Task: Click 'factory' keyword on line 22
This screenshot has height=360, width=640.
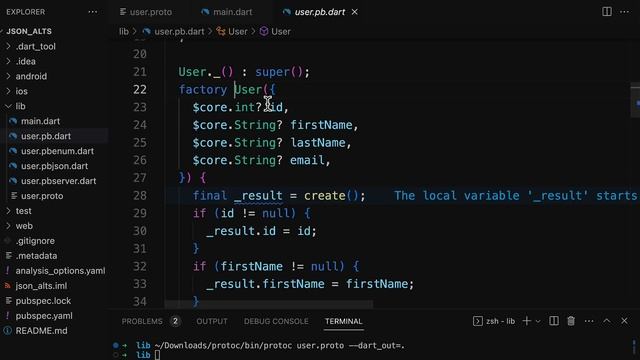Action: click(203, 90)
